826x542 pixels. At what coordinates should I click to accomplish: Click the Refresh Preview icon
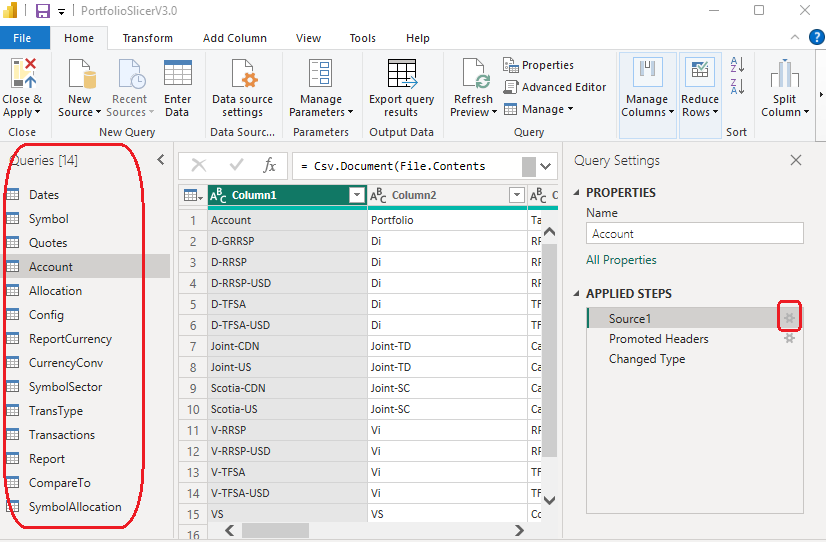[x=473, y=74]
